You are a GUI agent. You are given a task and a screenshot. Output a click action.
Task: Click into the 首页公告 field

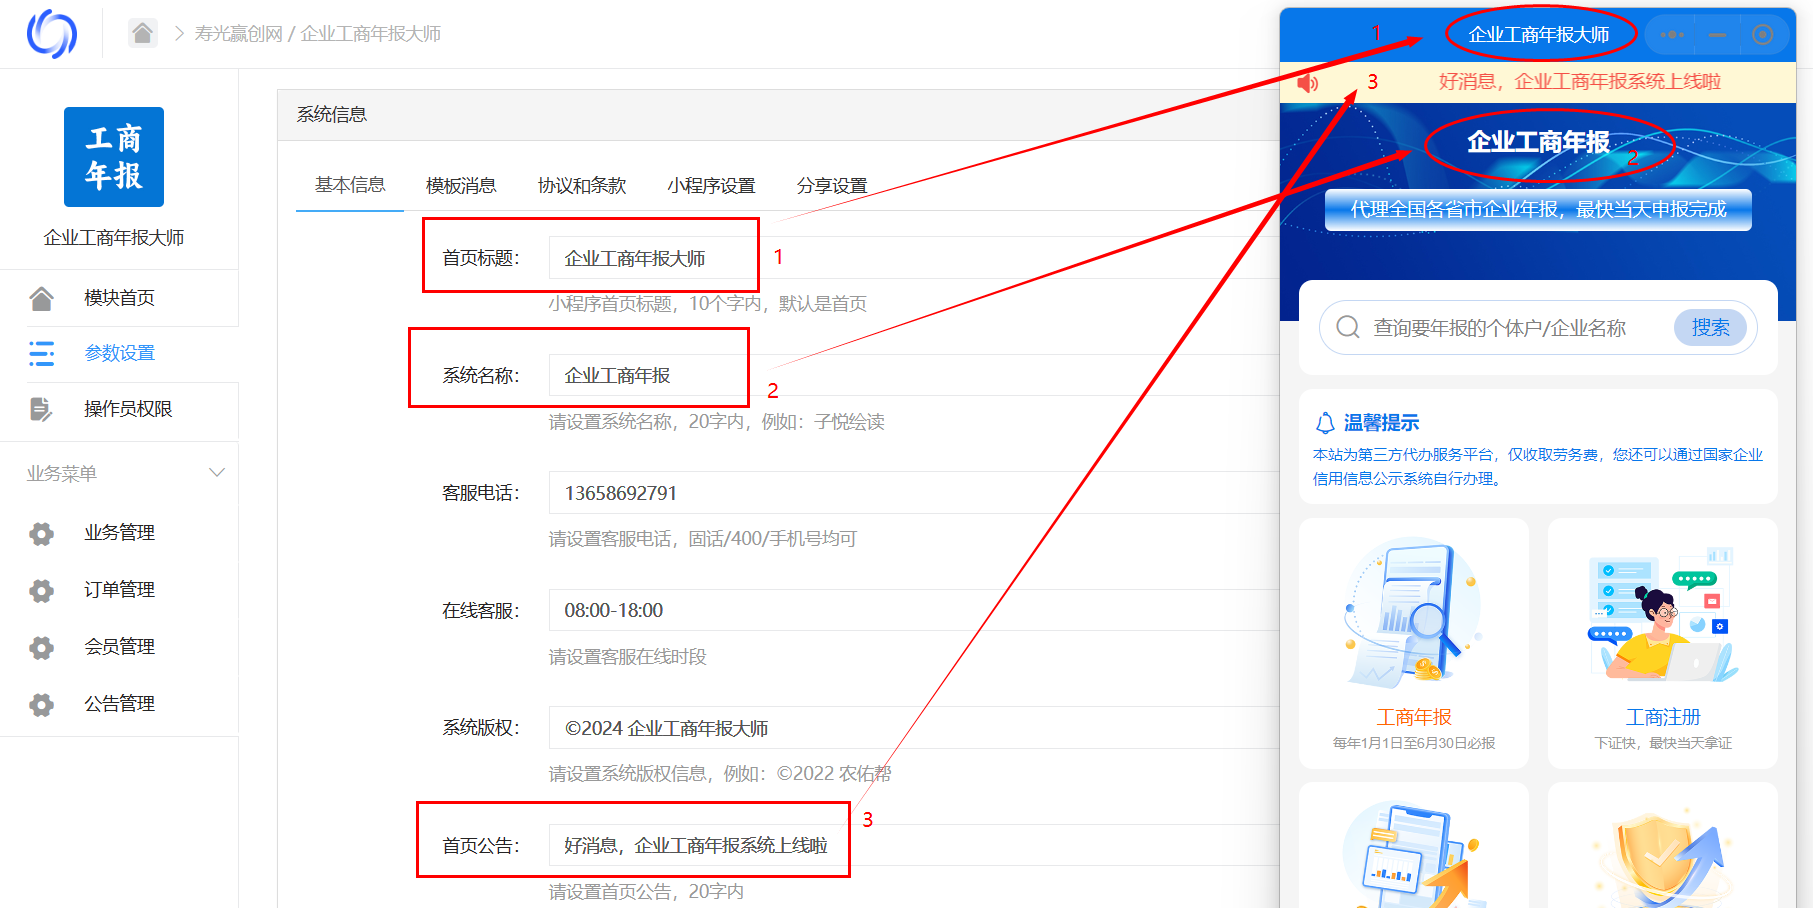pyautogui.click(x=914, y=845)
